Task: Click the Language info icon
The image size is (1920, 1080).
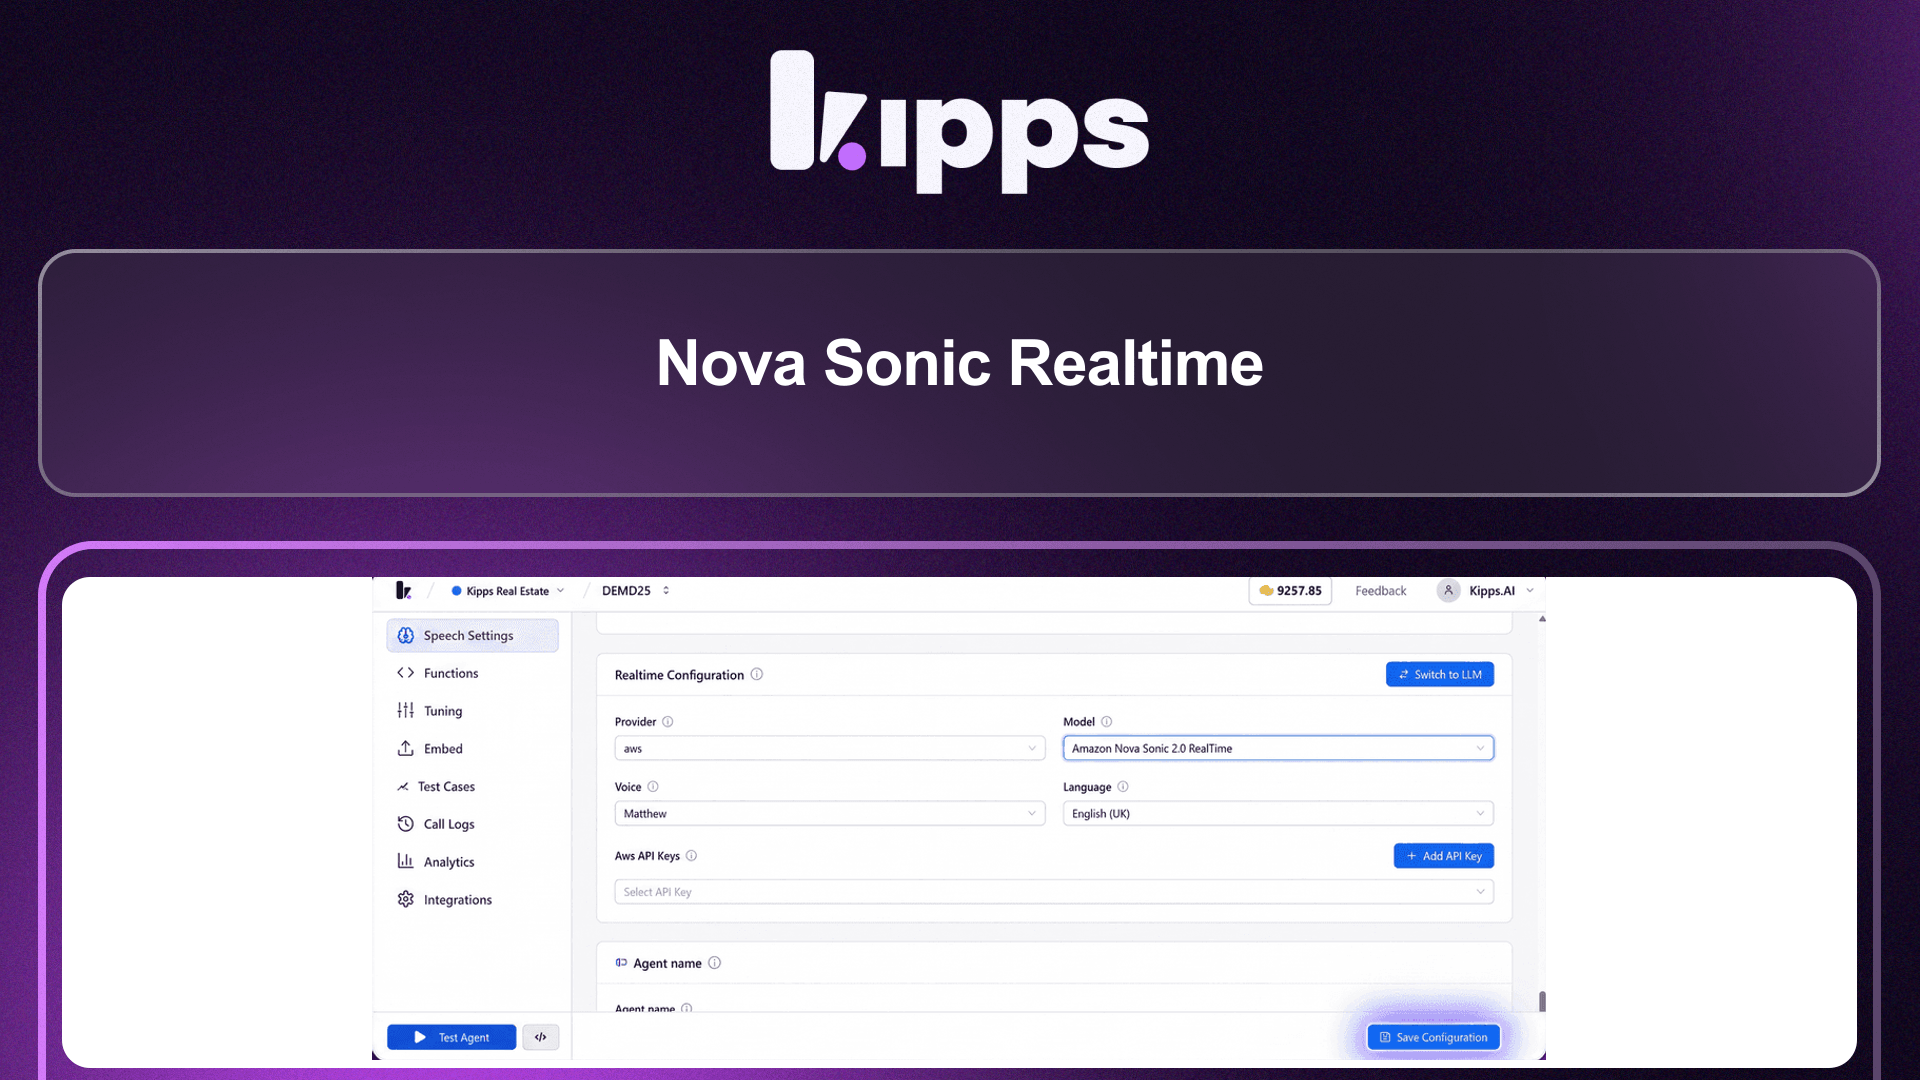Action: [1123, 787]
